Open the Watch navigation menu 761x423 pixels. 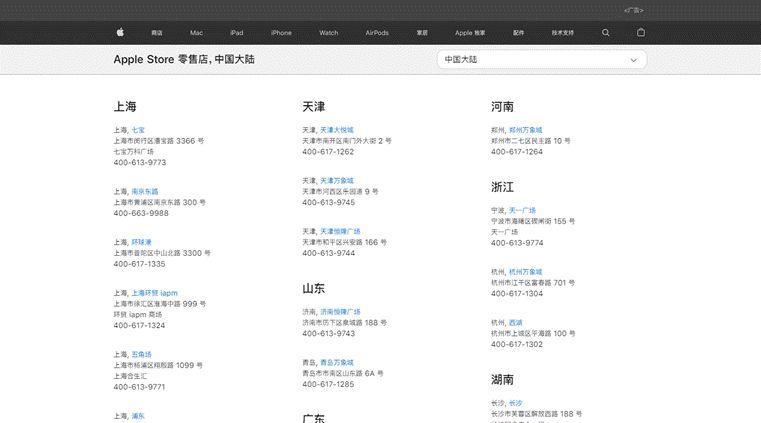pyautogui.click(x=329, y=33)
